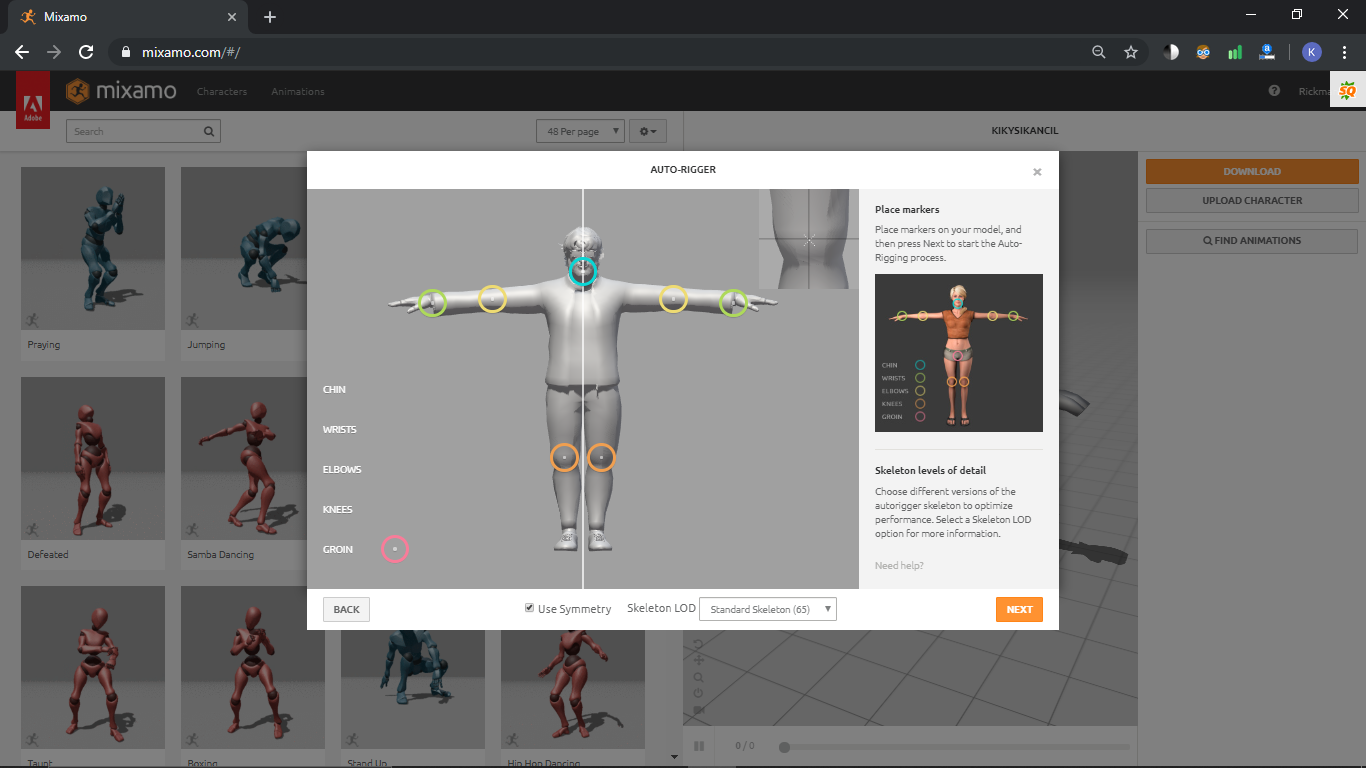Click the BACK button
The image size is (1366, 768).
click(x=347, y=609)
